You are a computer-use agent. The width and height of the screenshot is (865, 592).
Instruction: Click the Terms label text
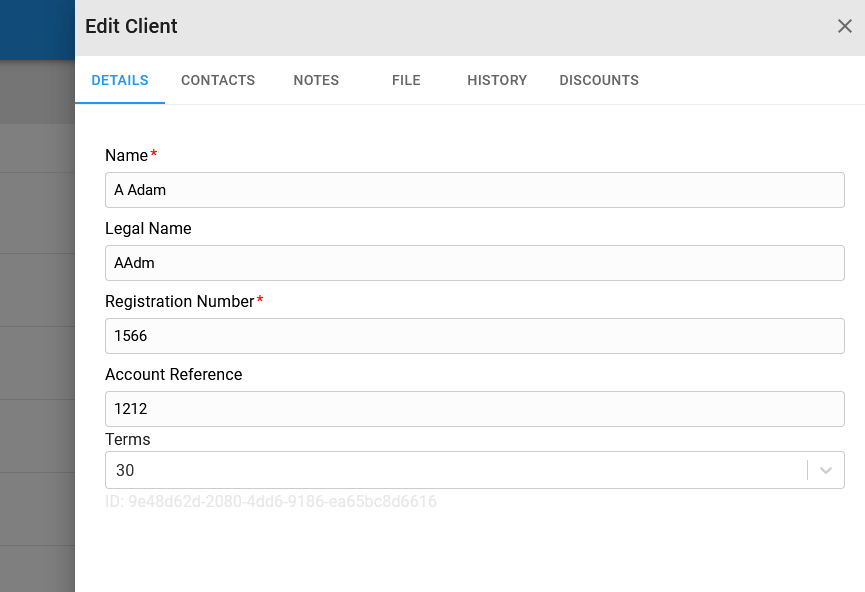point(127,439)
